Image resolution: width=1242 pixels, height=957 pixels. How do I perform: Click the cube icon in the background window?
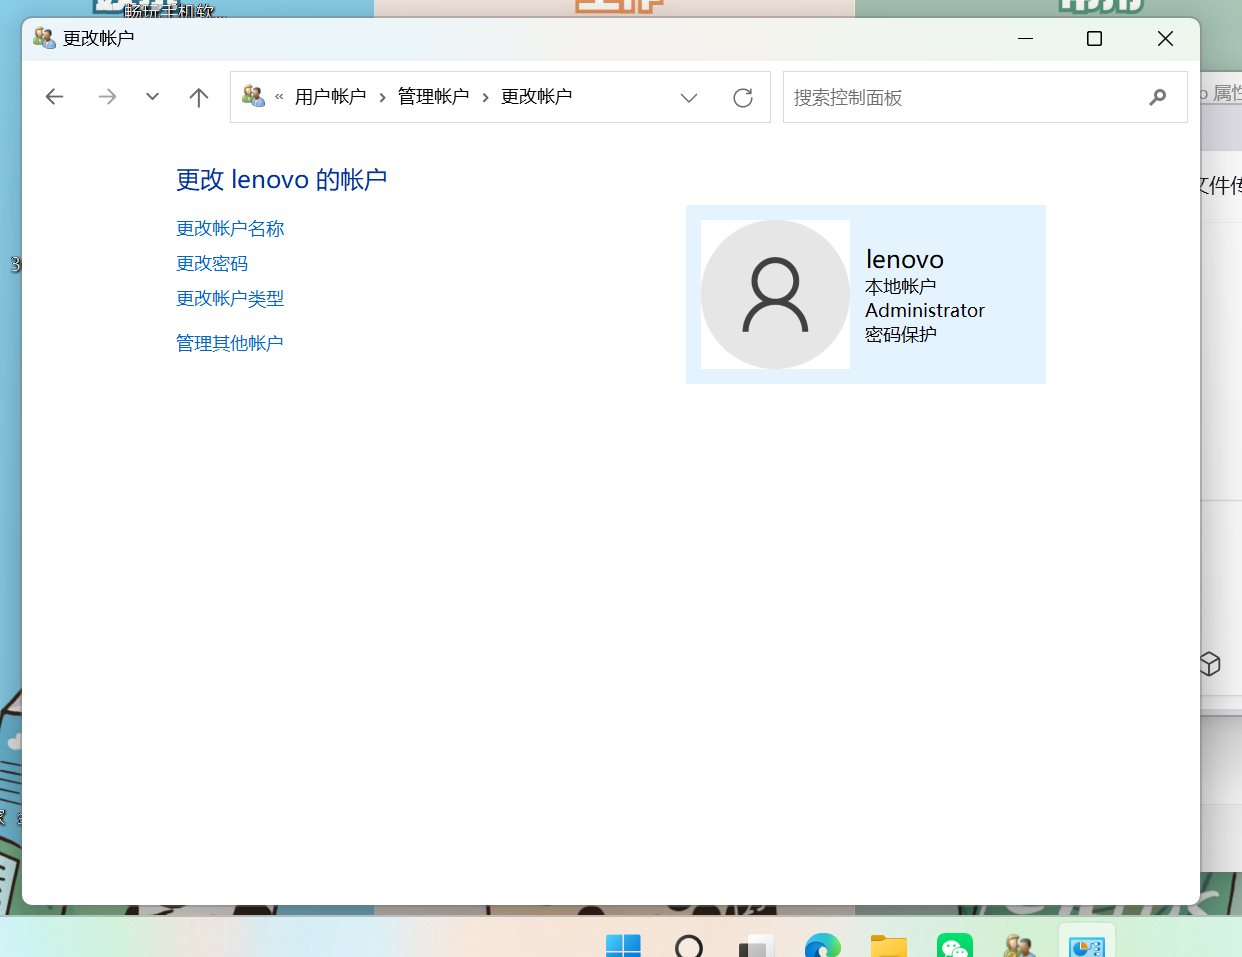(x=1210, y=663)
